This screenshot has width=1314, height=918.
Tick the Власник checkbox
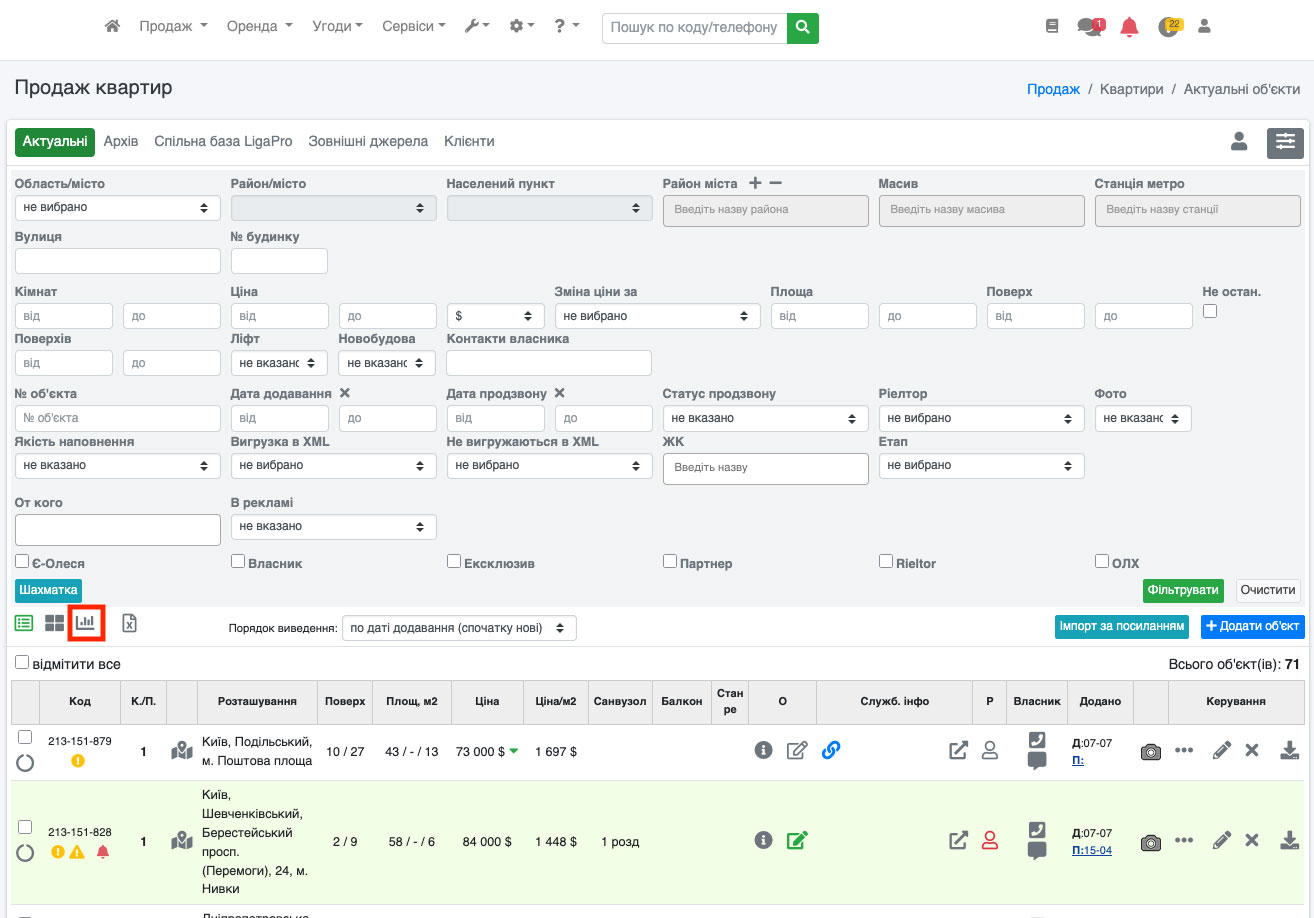(x=238, y=562)
